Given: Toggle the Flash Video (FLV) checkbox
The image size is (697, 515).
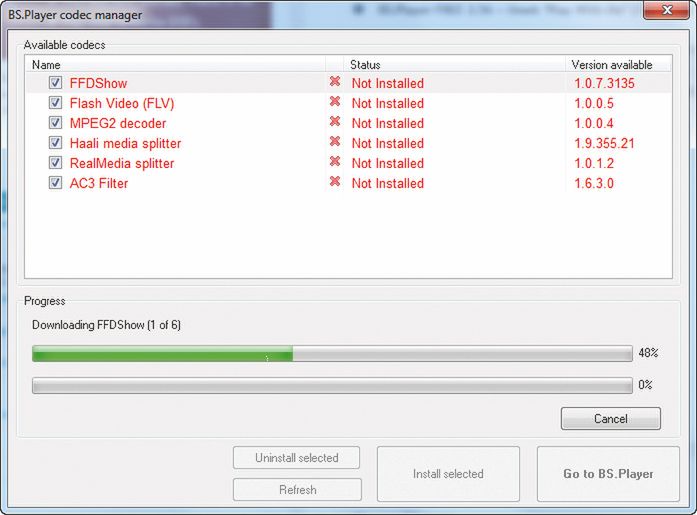Looking at the screenshot, I should [x=55, y=103].
